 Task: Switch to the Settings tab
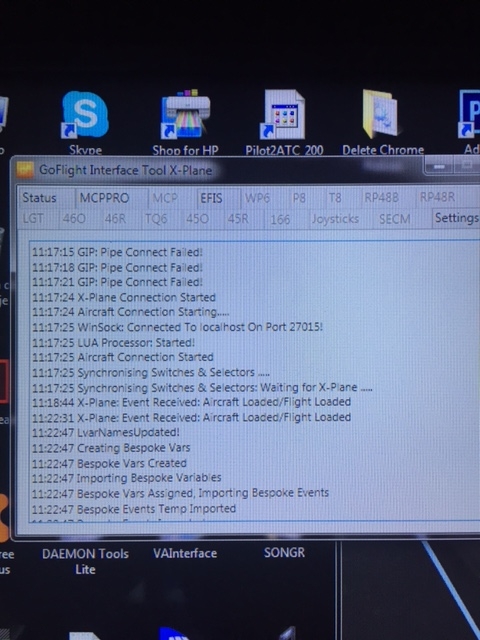click(x=456, y=218)
